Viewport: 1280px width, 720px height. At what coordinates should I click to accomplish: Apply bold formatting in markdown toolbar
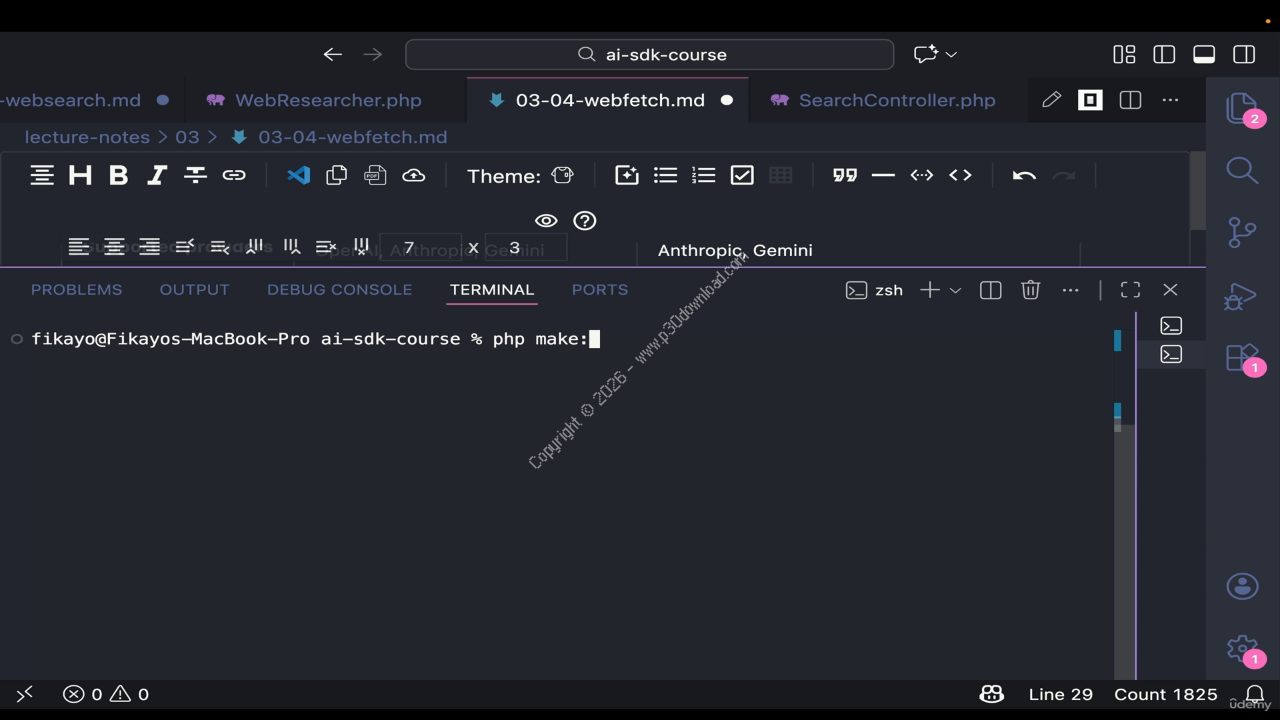118,176
